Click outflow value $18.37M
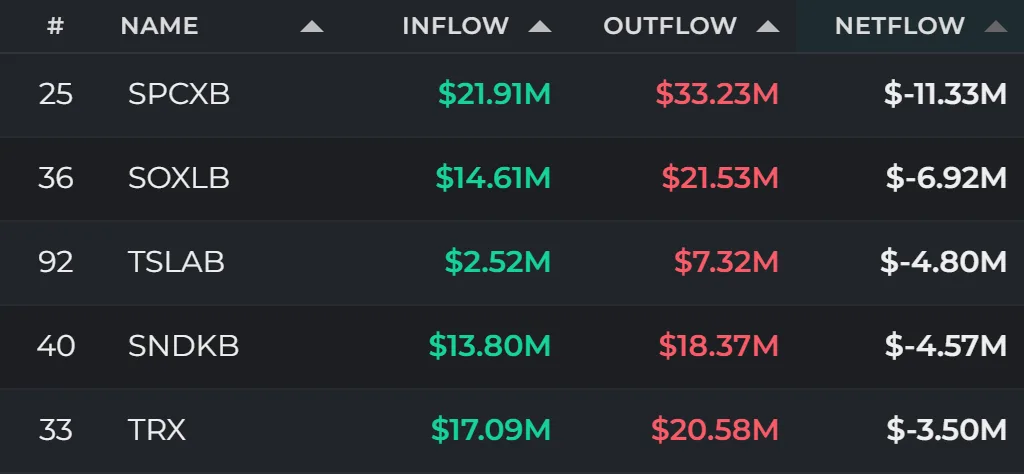 click(x=719, y=346)
